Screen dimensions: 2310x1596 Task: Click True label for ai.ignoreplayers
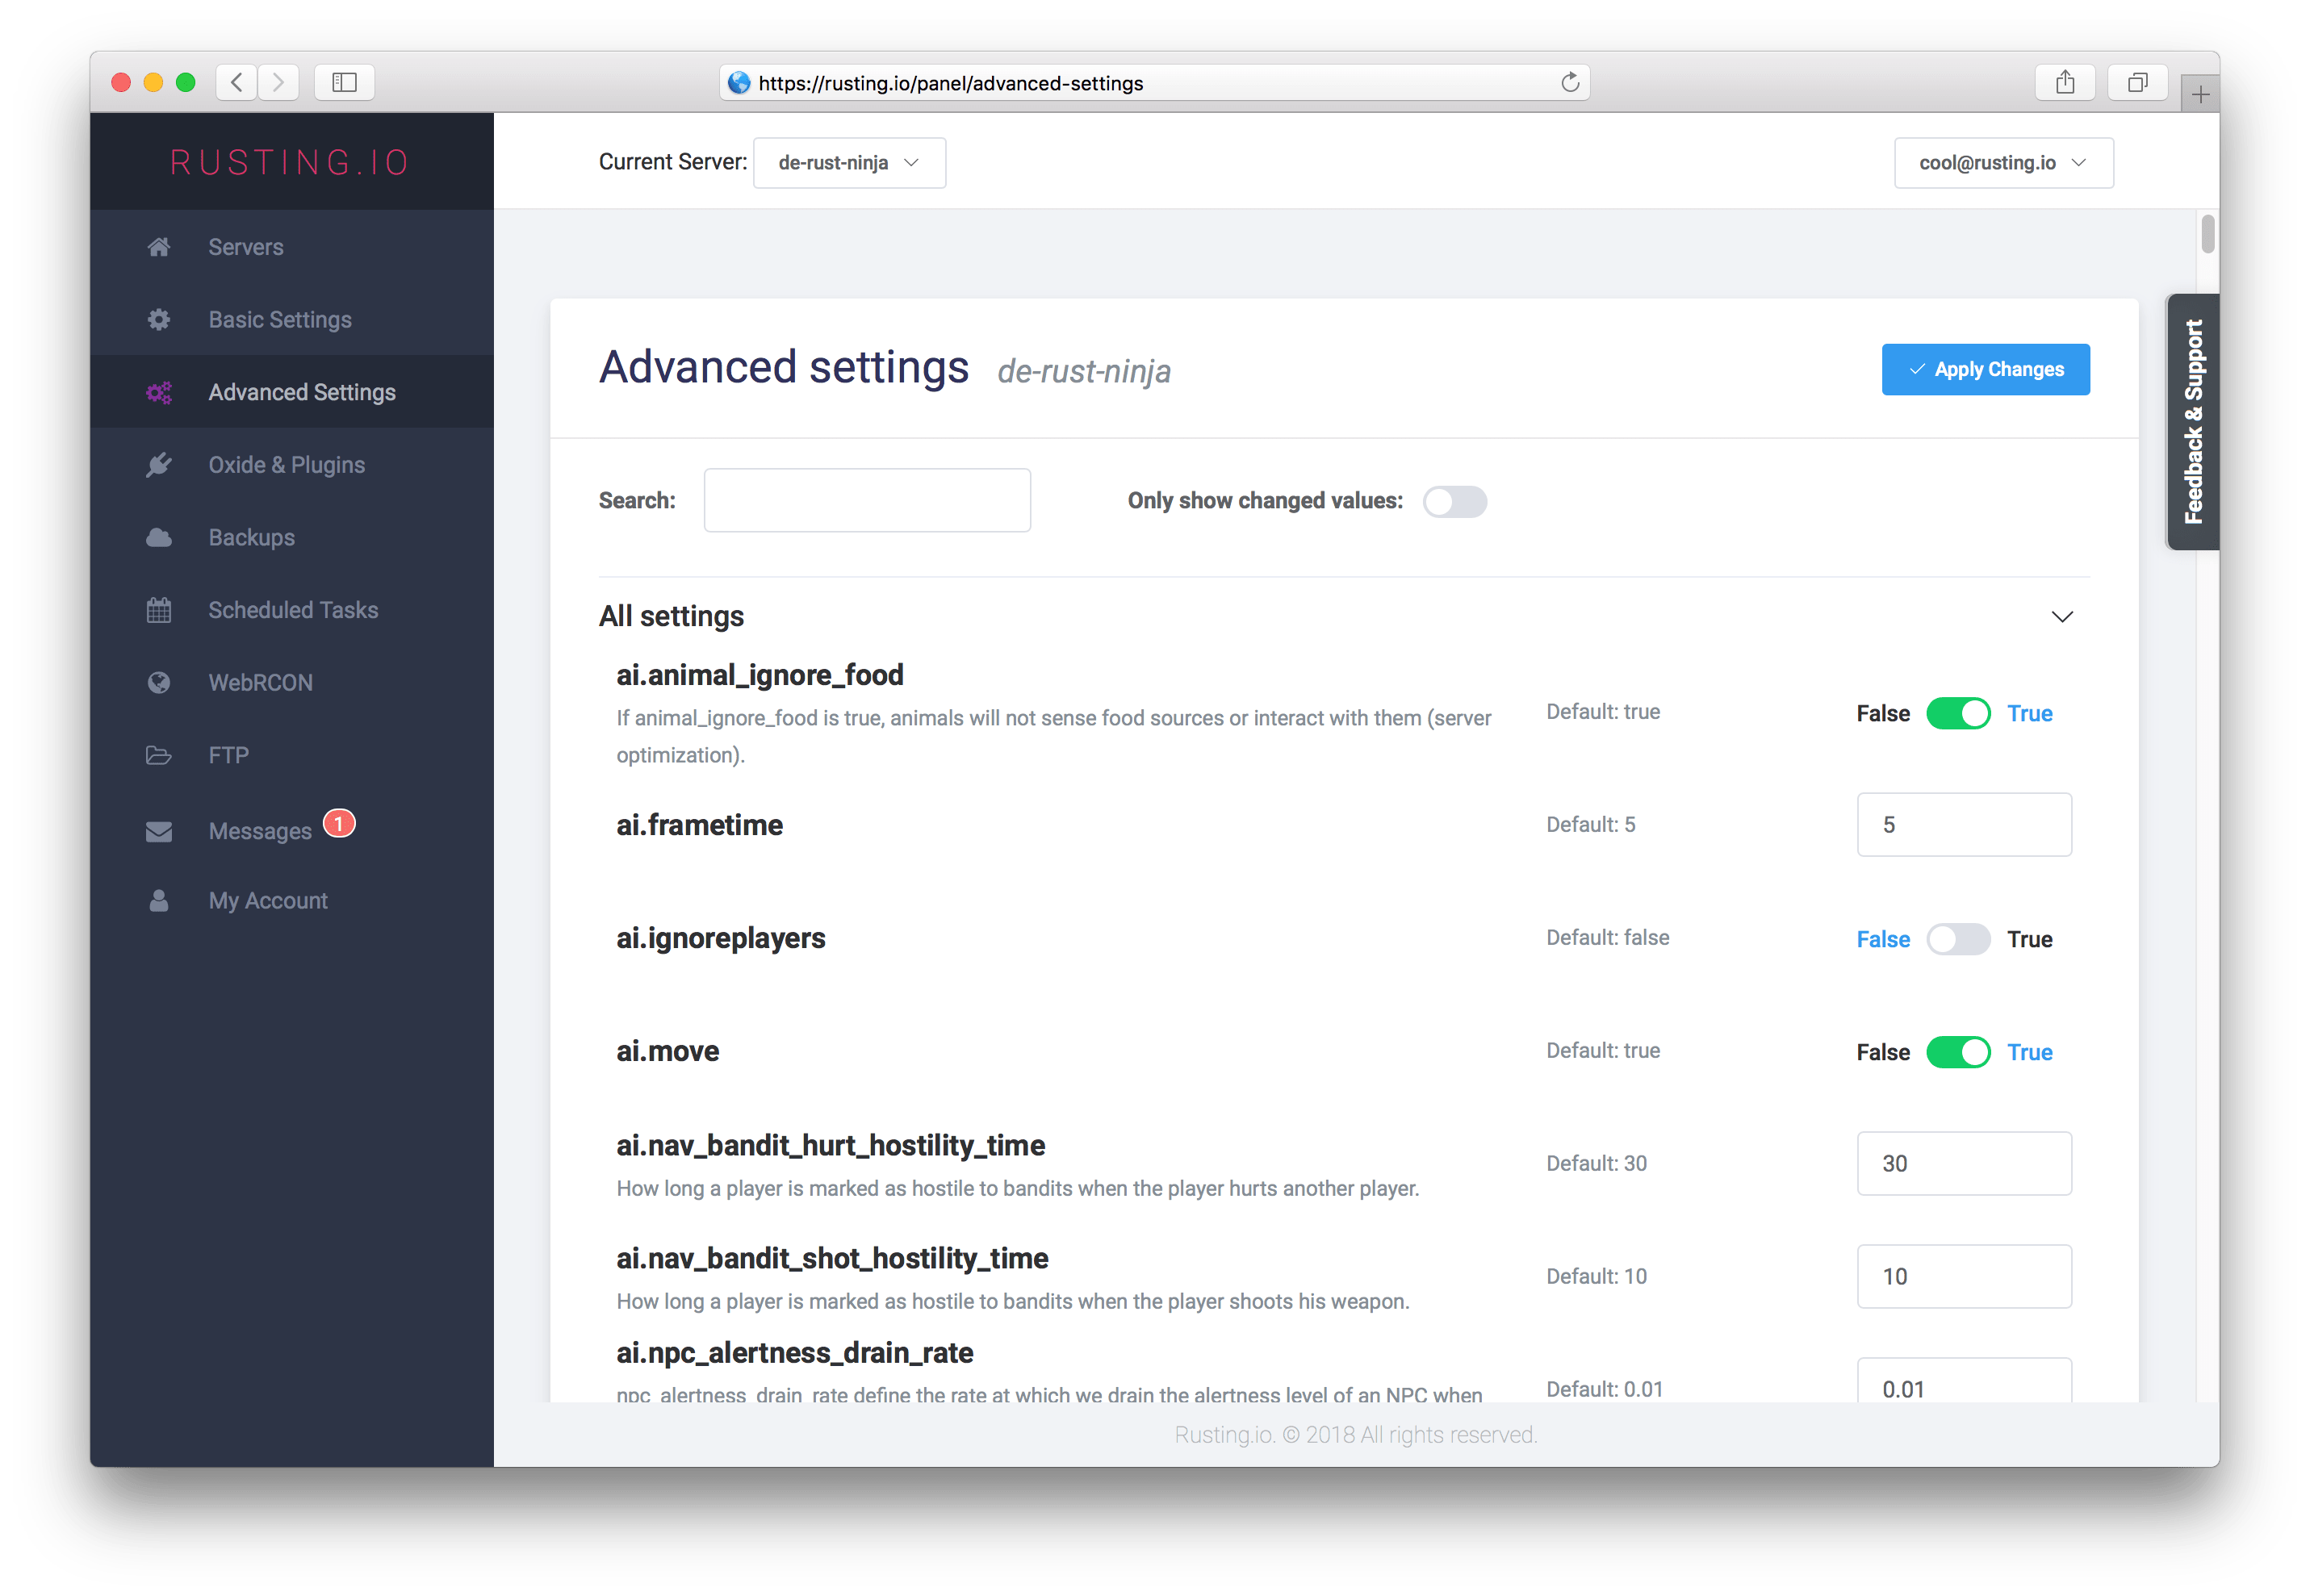point(2029,940)
